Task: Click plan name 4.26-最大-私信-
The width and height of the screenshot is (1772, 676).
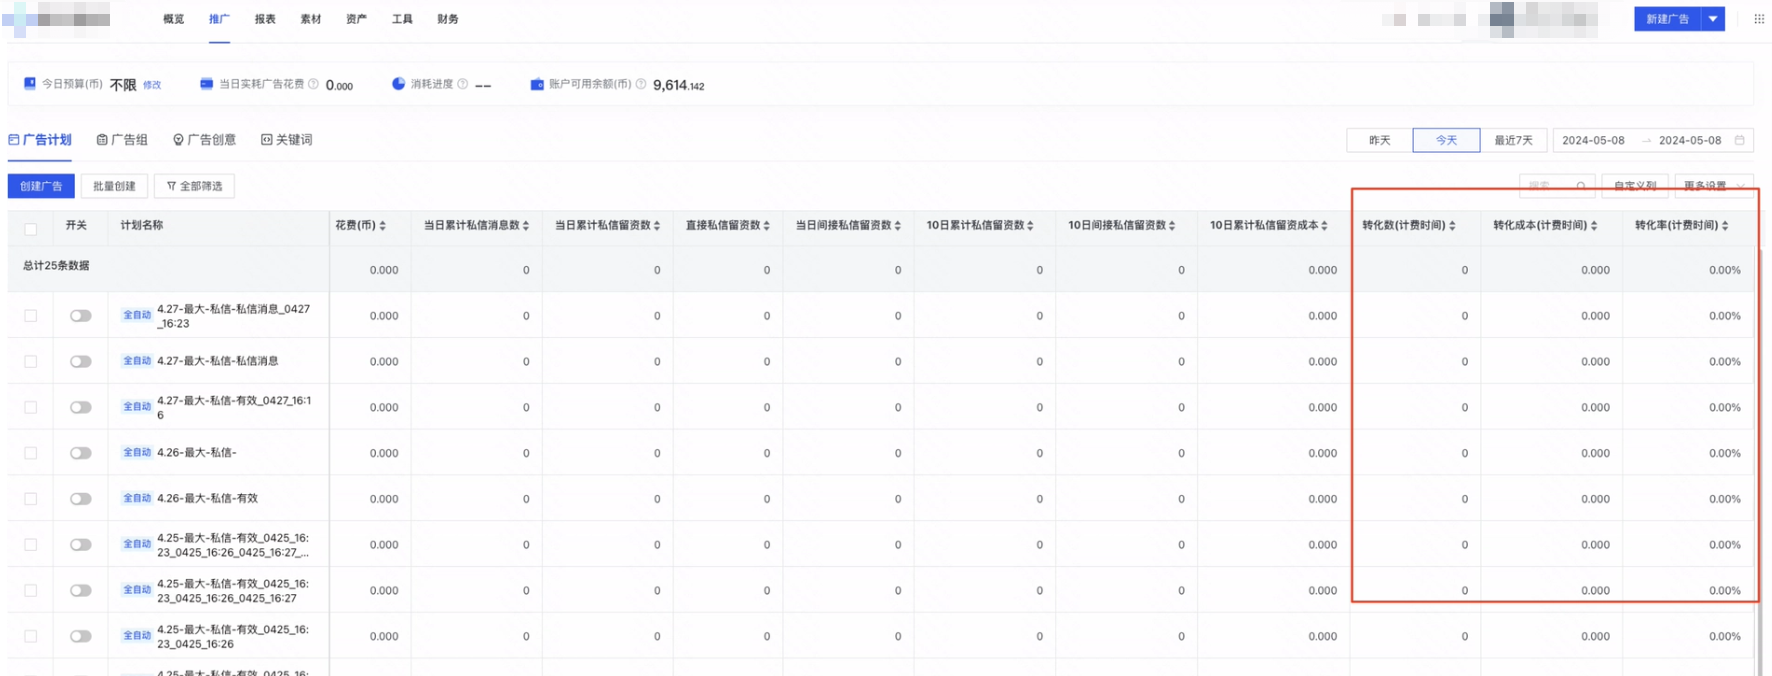Action: 197,452
